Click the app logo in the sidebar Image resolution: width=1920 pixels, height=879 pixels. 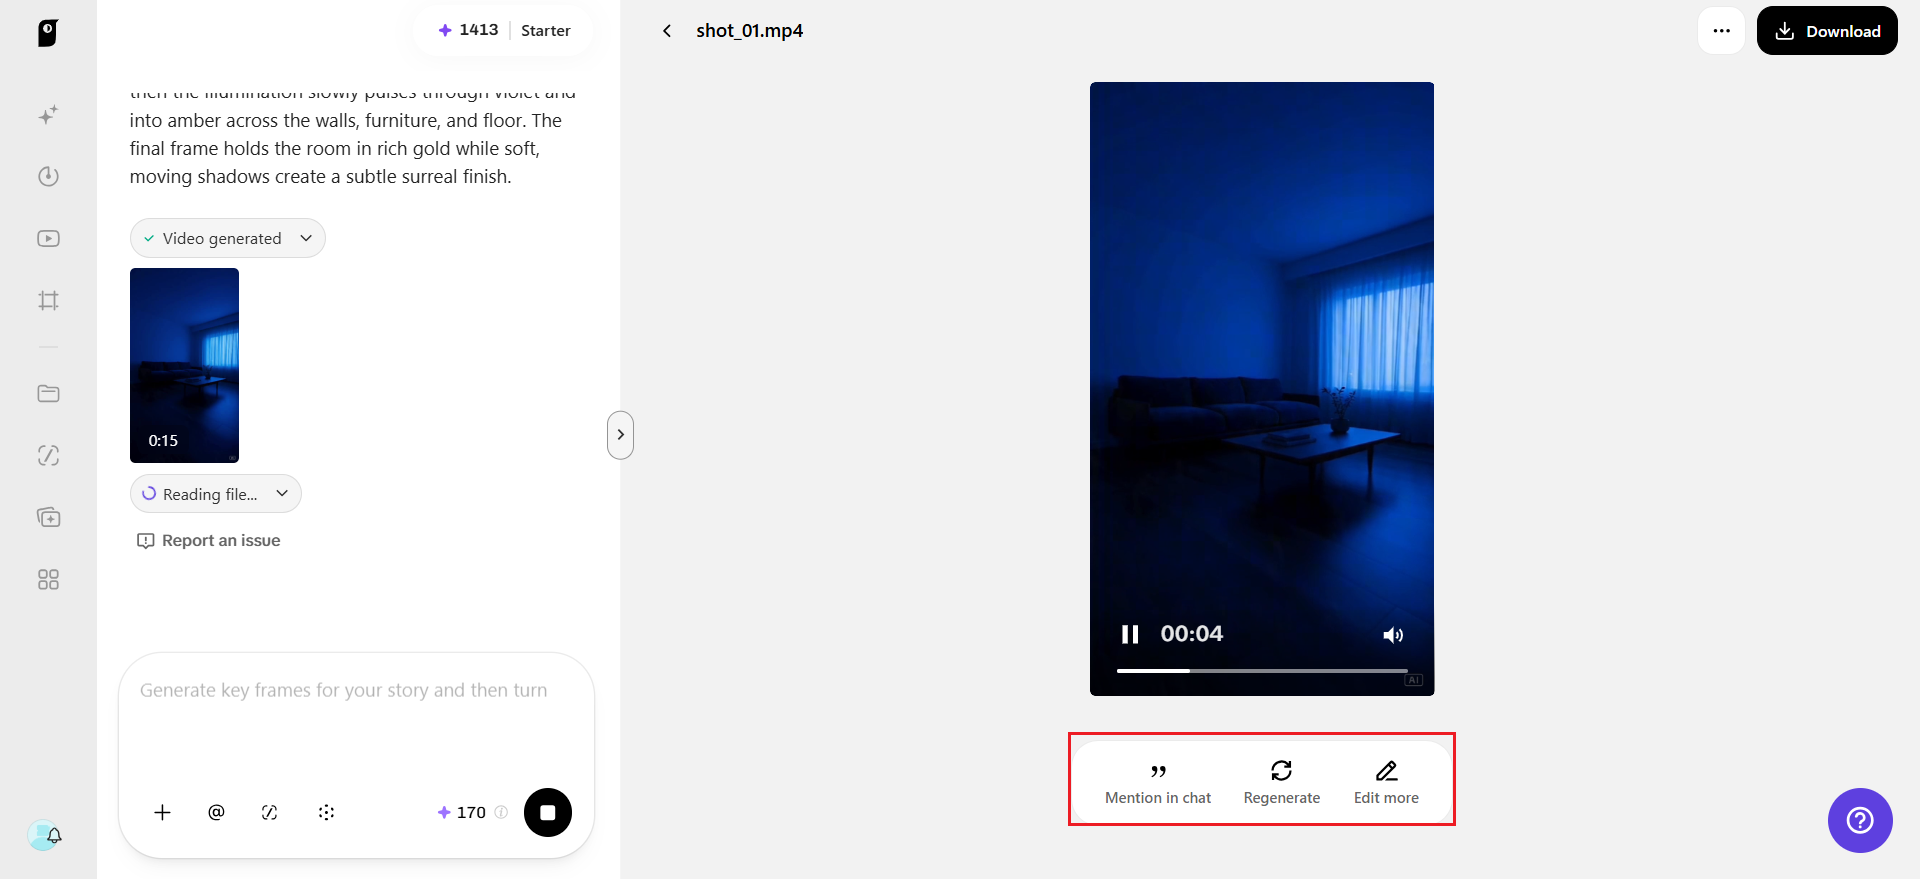[x=48, y=32]
